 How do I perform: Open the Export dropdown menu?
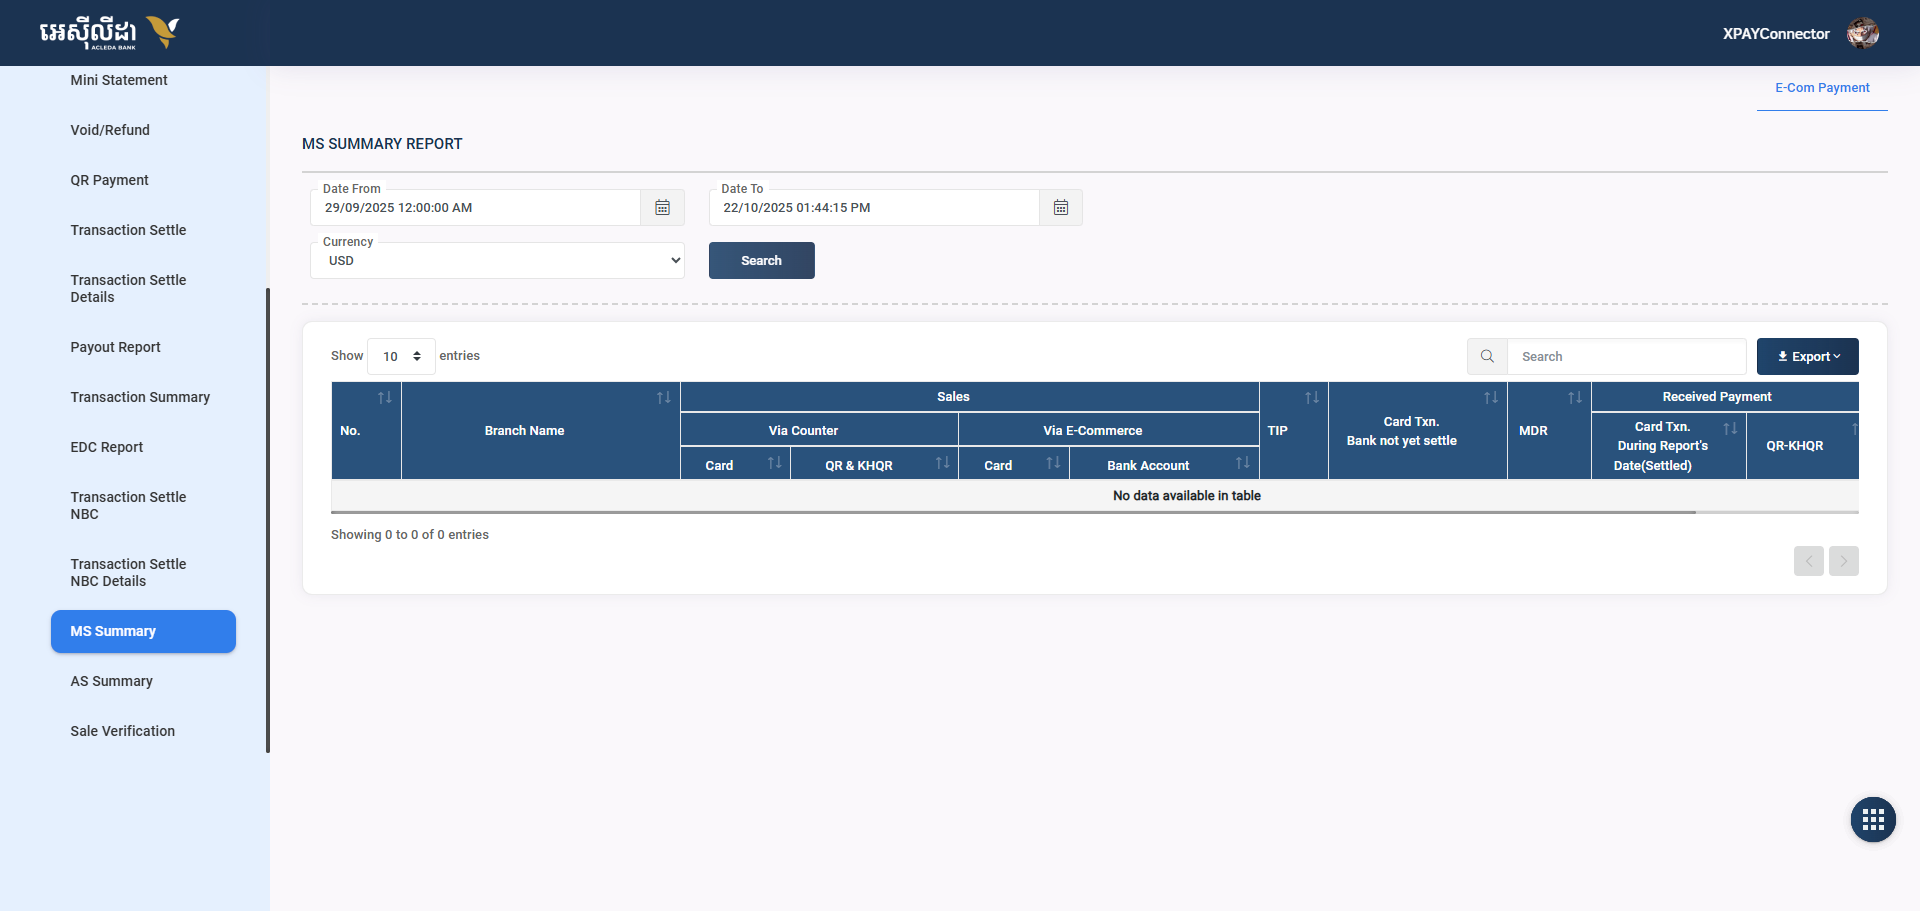click(x=1807, y=357)
